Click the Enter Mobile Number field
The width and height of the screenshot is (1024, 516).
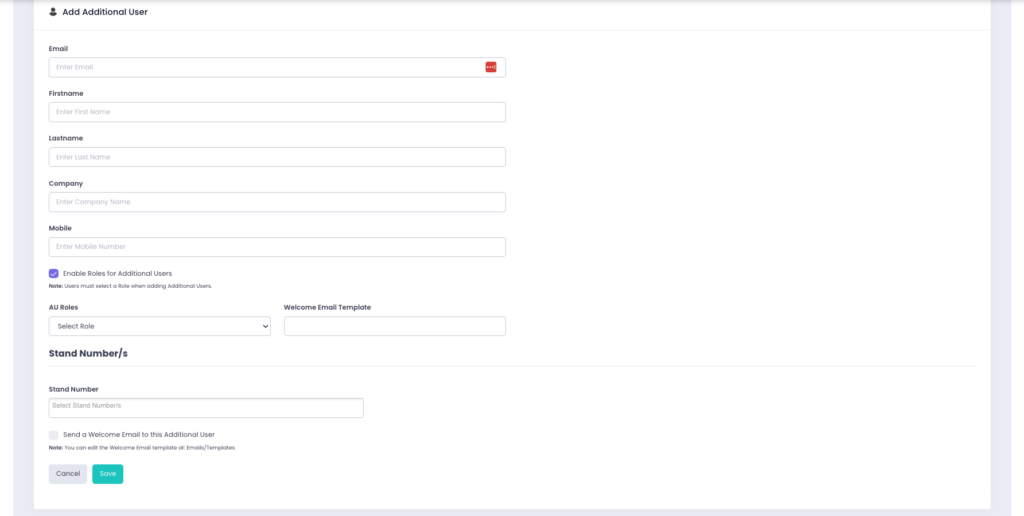(x=277, y=247)
